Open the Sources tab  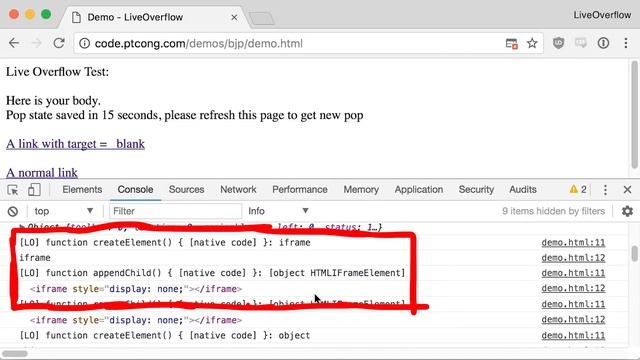[187, 190]
